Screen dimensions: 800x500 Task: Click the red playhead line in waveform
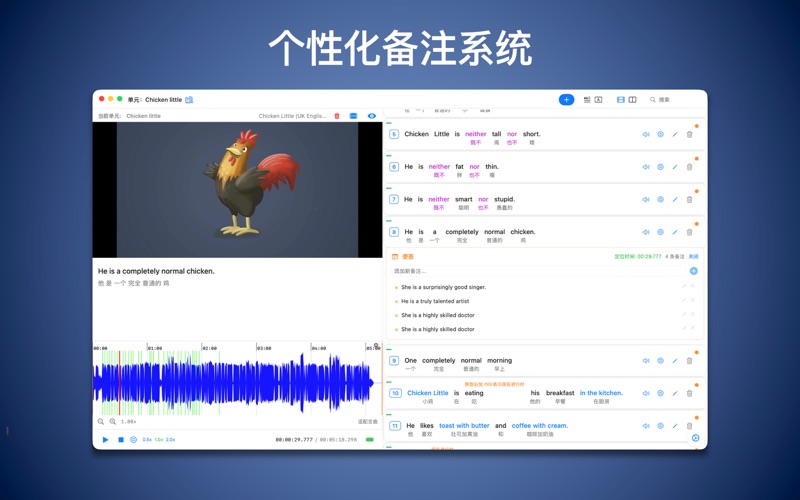pyautogui.click(x=119, y=383)
